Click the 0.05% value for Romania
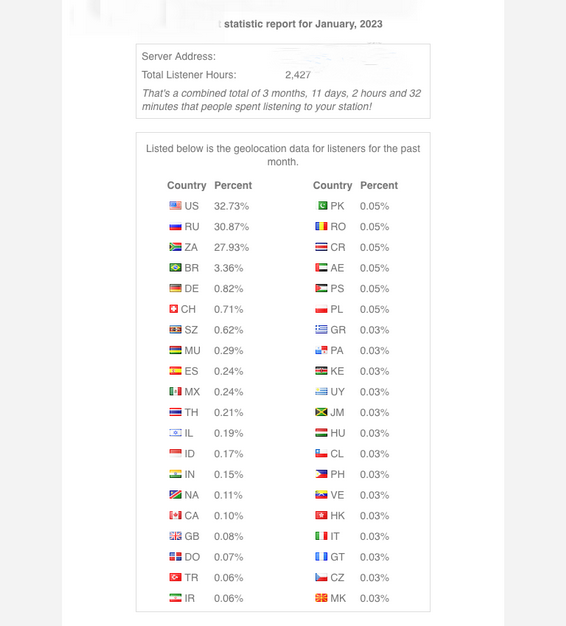 point(374,227)
